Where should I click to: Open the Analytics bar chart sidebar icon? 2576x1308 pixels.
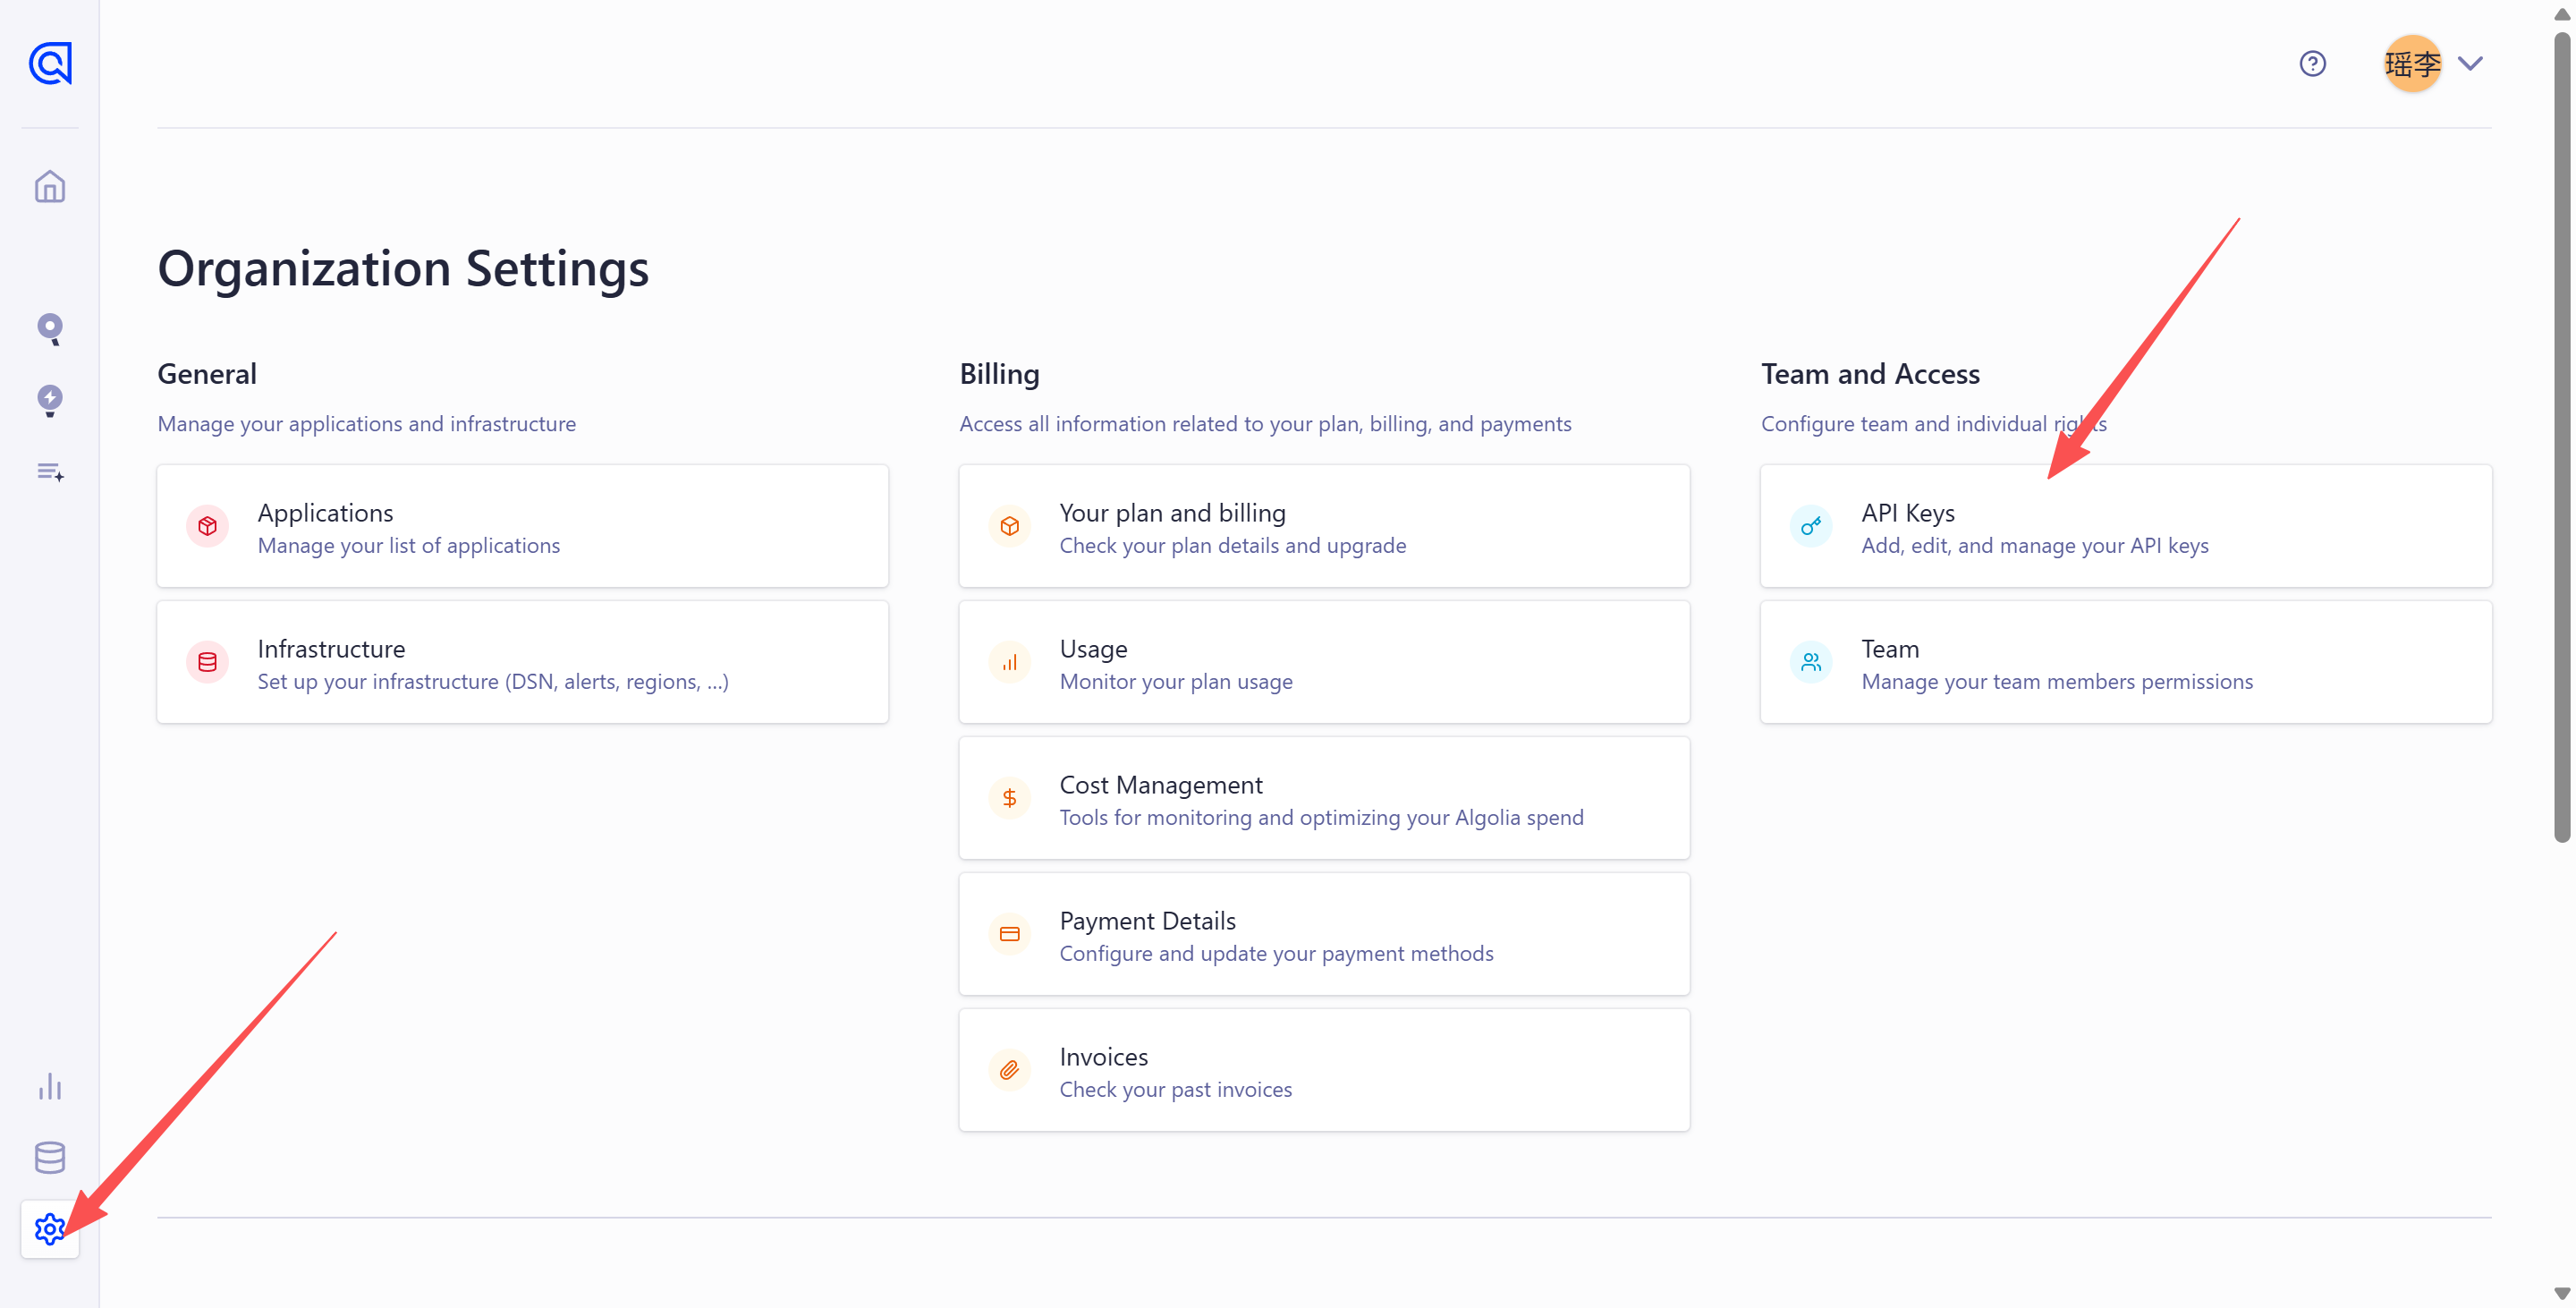coord(50,1086)
